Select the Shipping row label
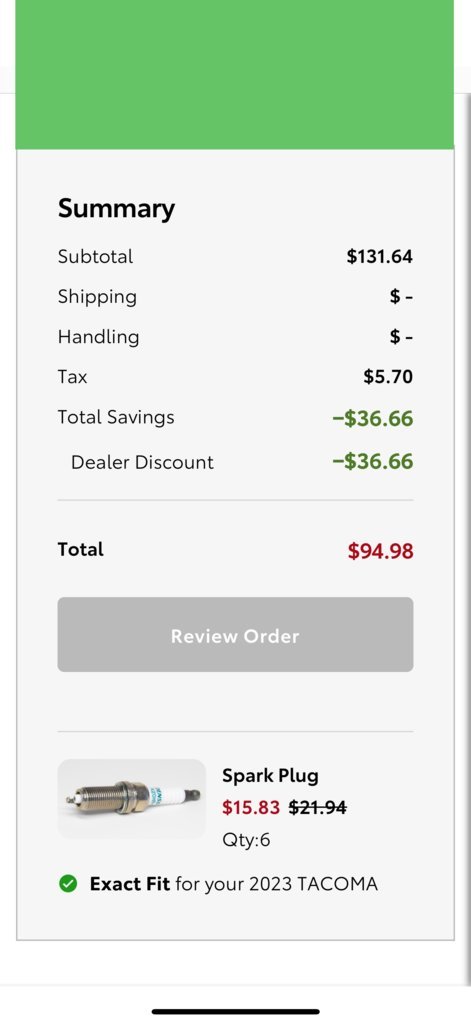The height and width of the screenshot is (1023, 471). point(97,297)
